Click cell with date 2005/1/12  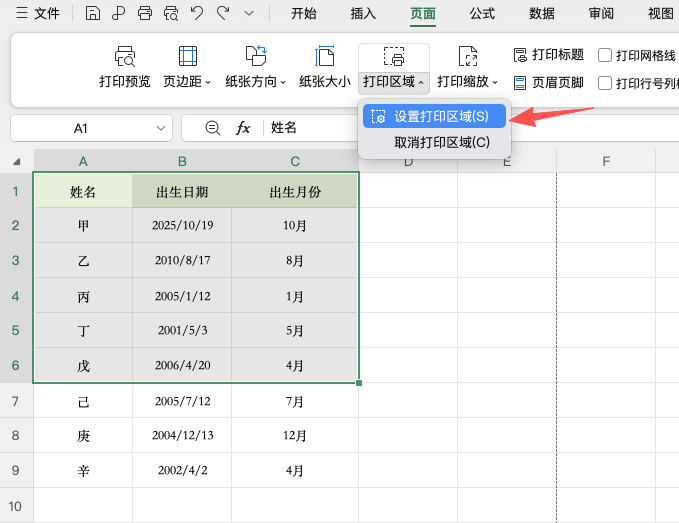click(182, 296)
